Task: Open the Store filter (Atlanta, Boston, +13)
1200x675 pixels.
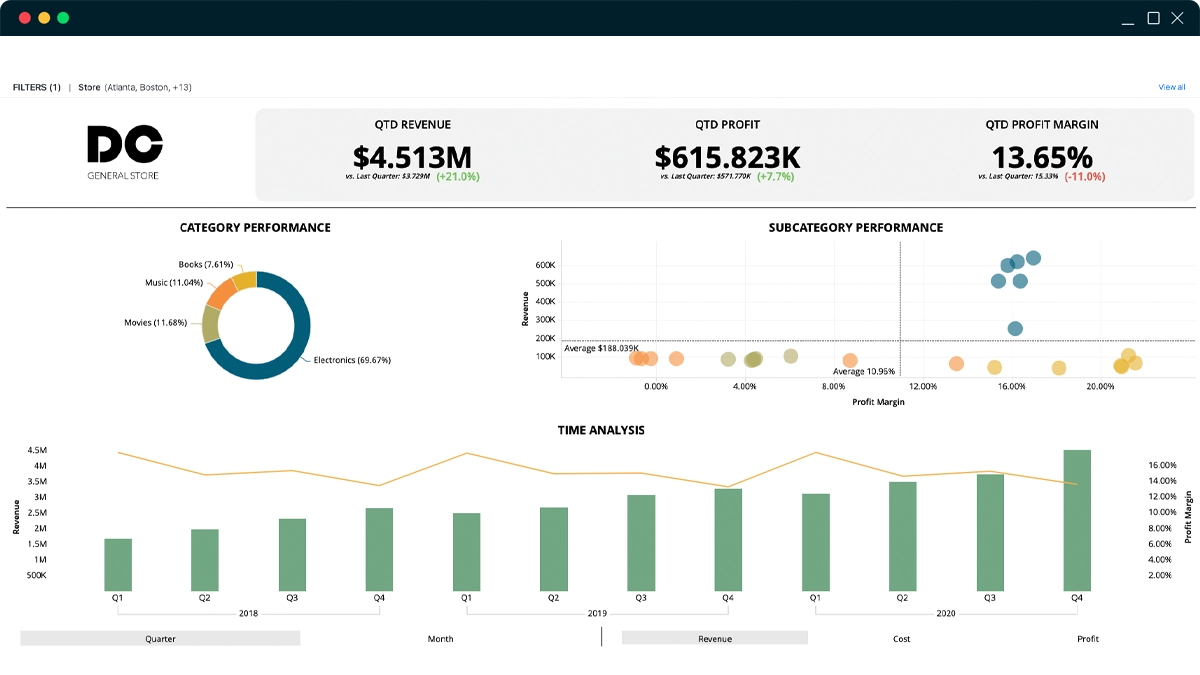Action: coord(135,87)
